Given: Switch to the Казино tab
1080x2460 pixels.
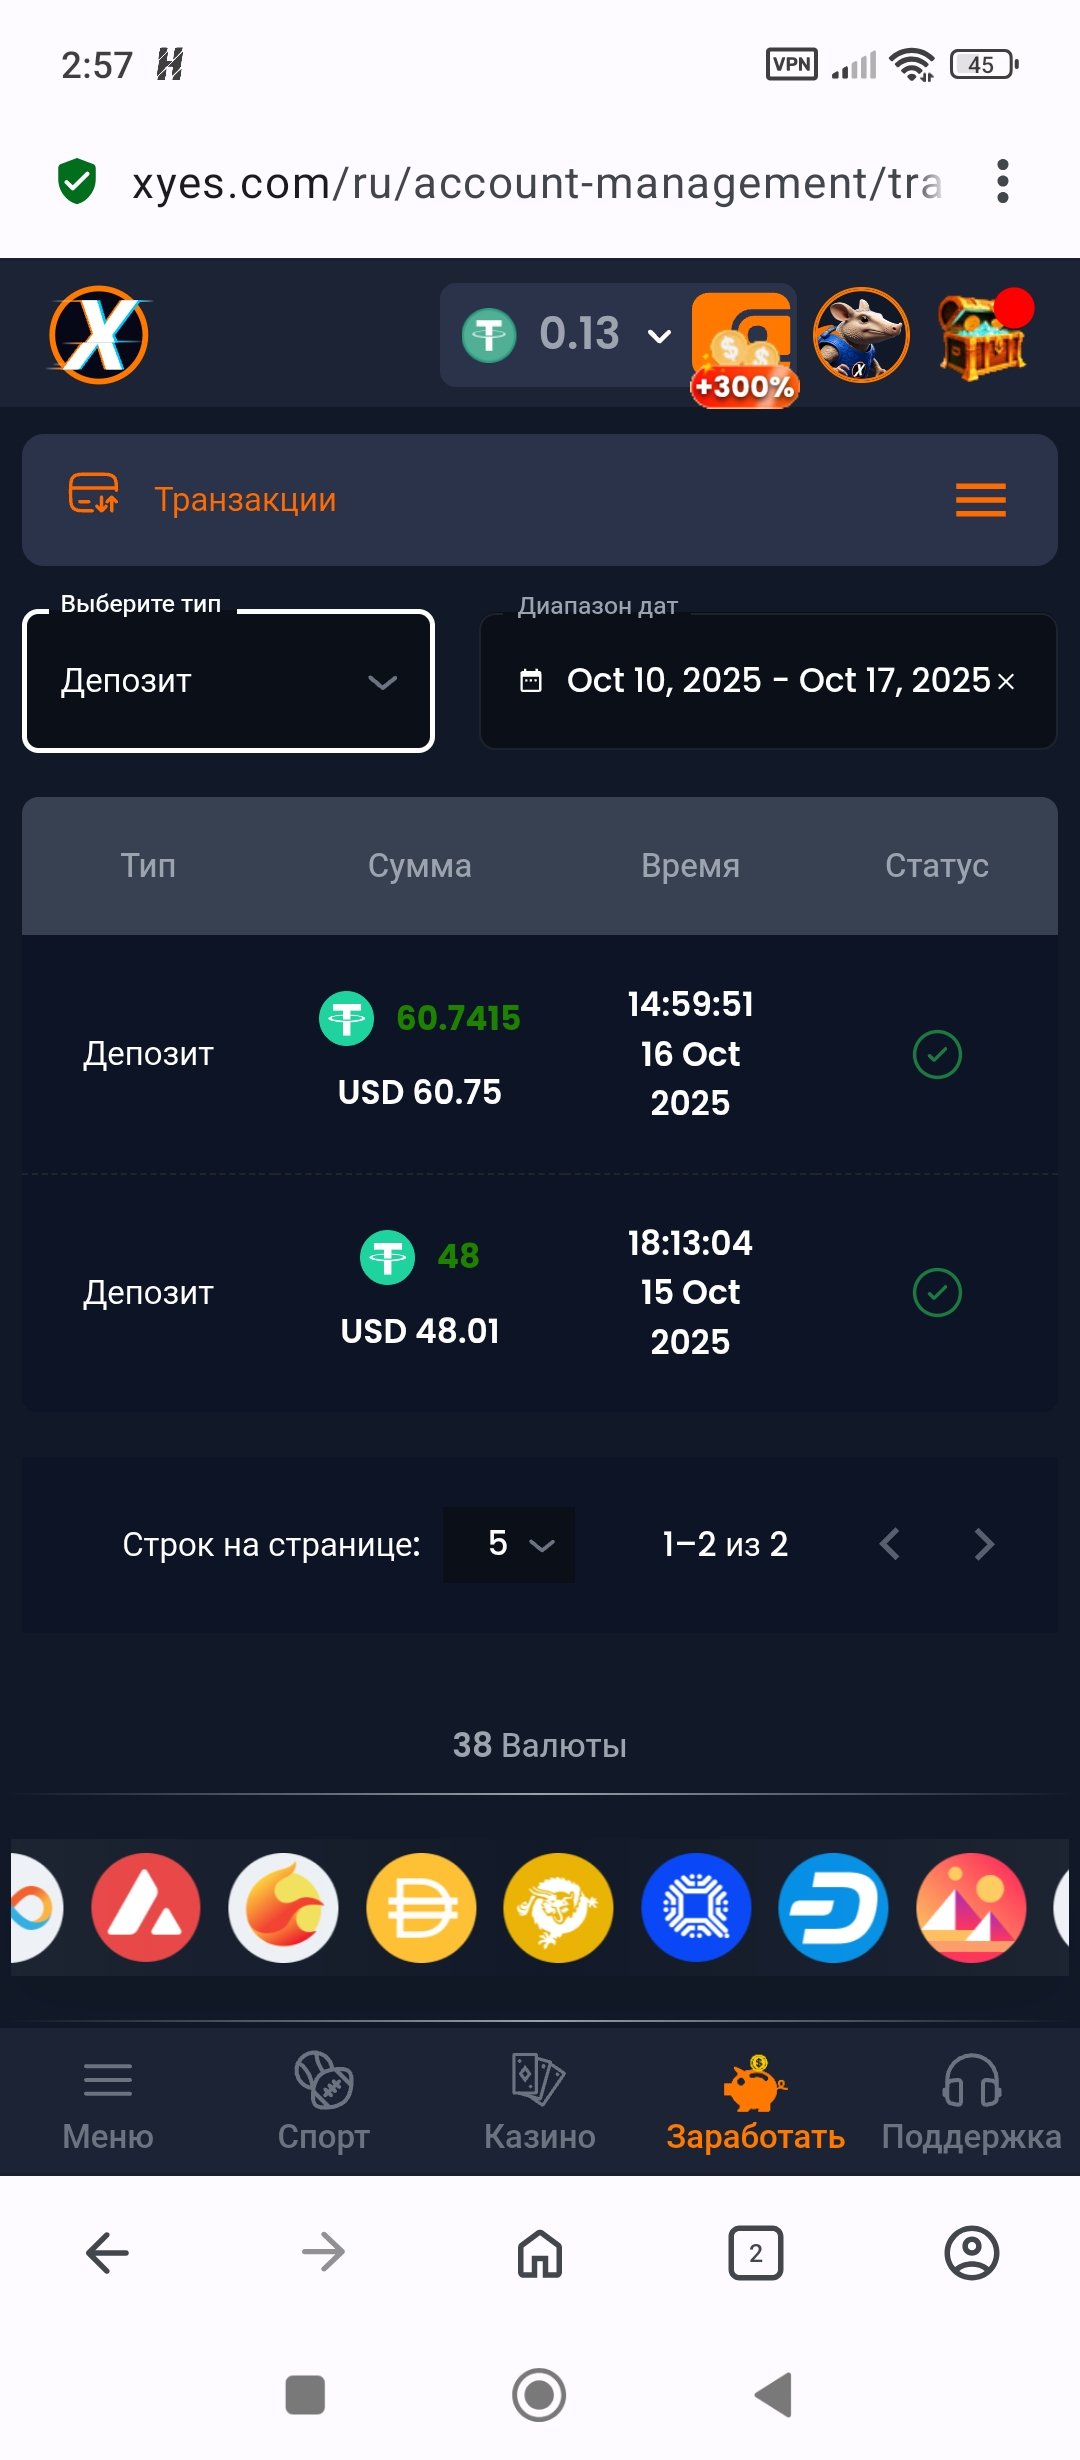Looking at the screenshot, I should point(540,2102).
